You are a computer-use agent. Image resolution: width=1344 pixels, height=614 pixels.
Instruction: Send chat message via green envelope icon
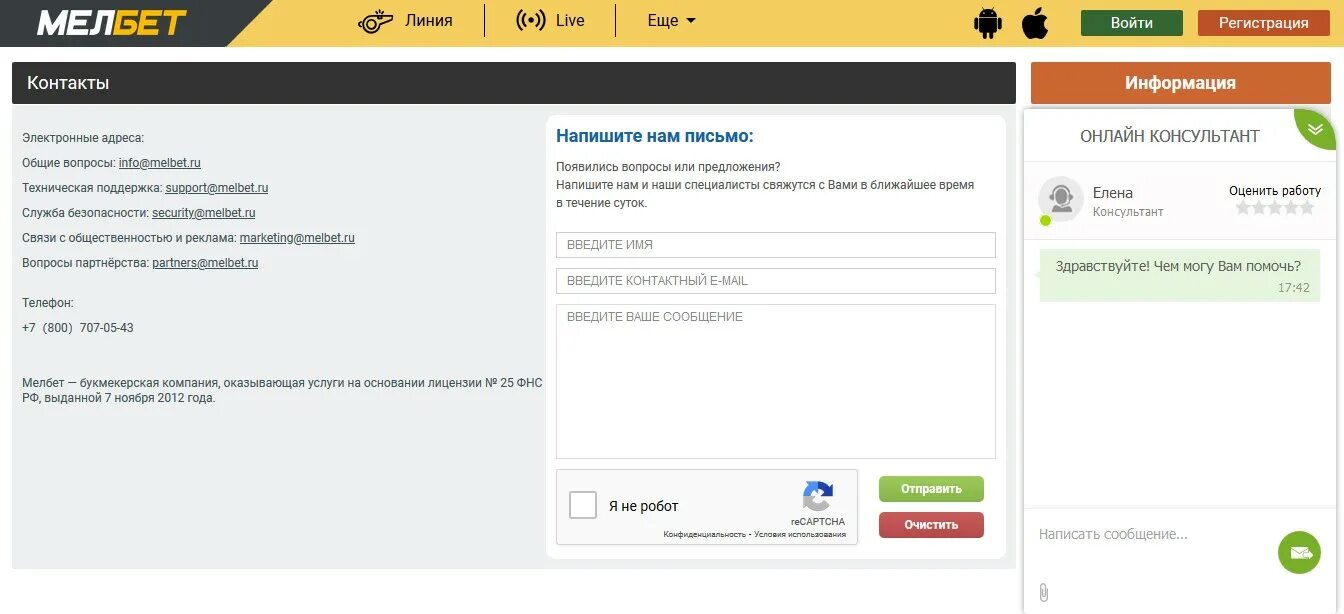tap(1298, 552)
